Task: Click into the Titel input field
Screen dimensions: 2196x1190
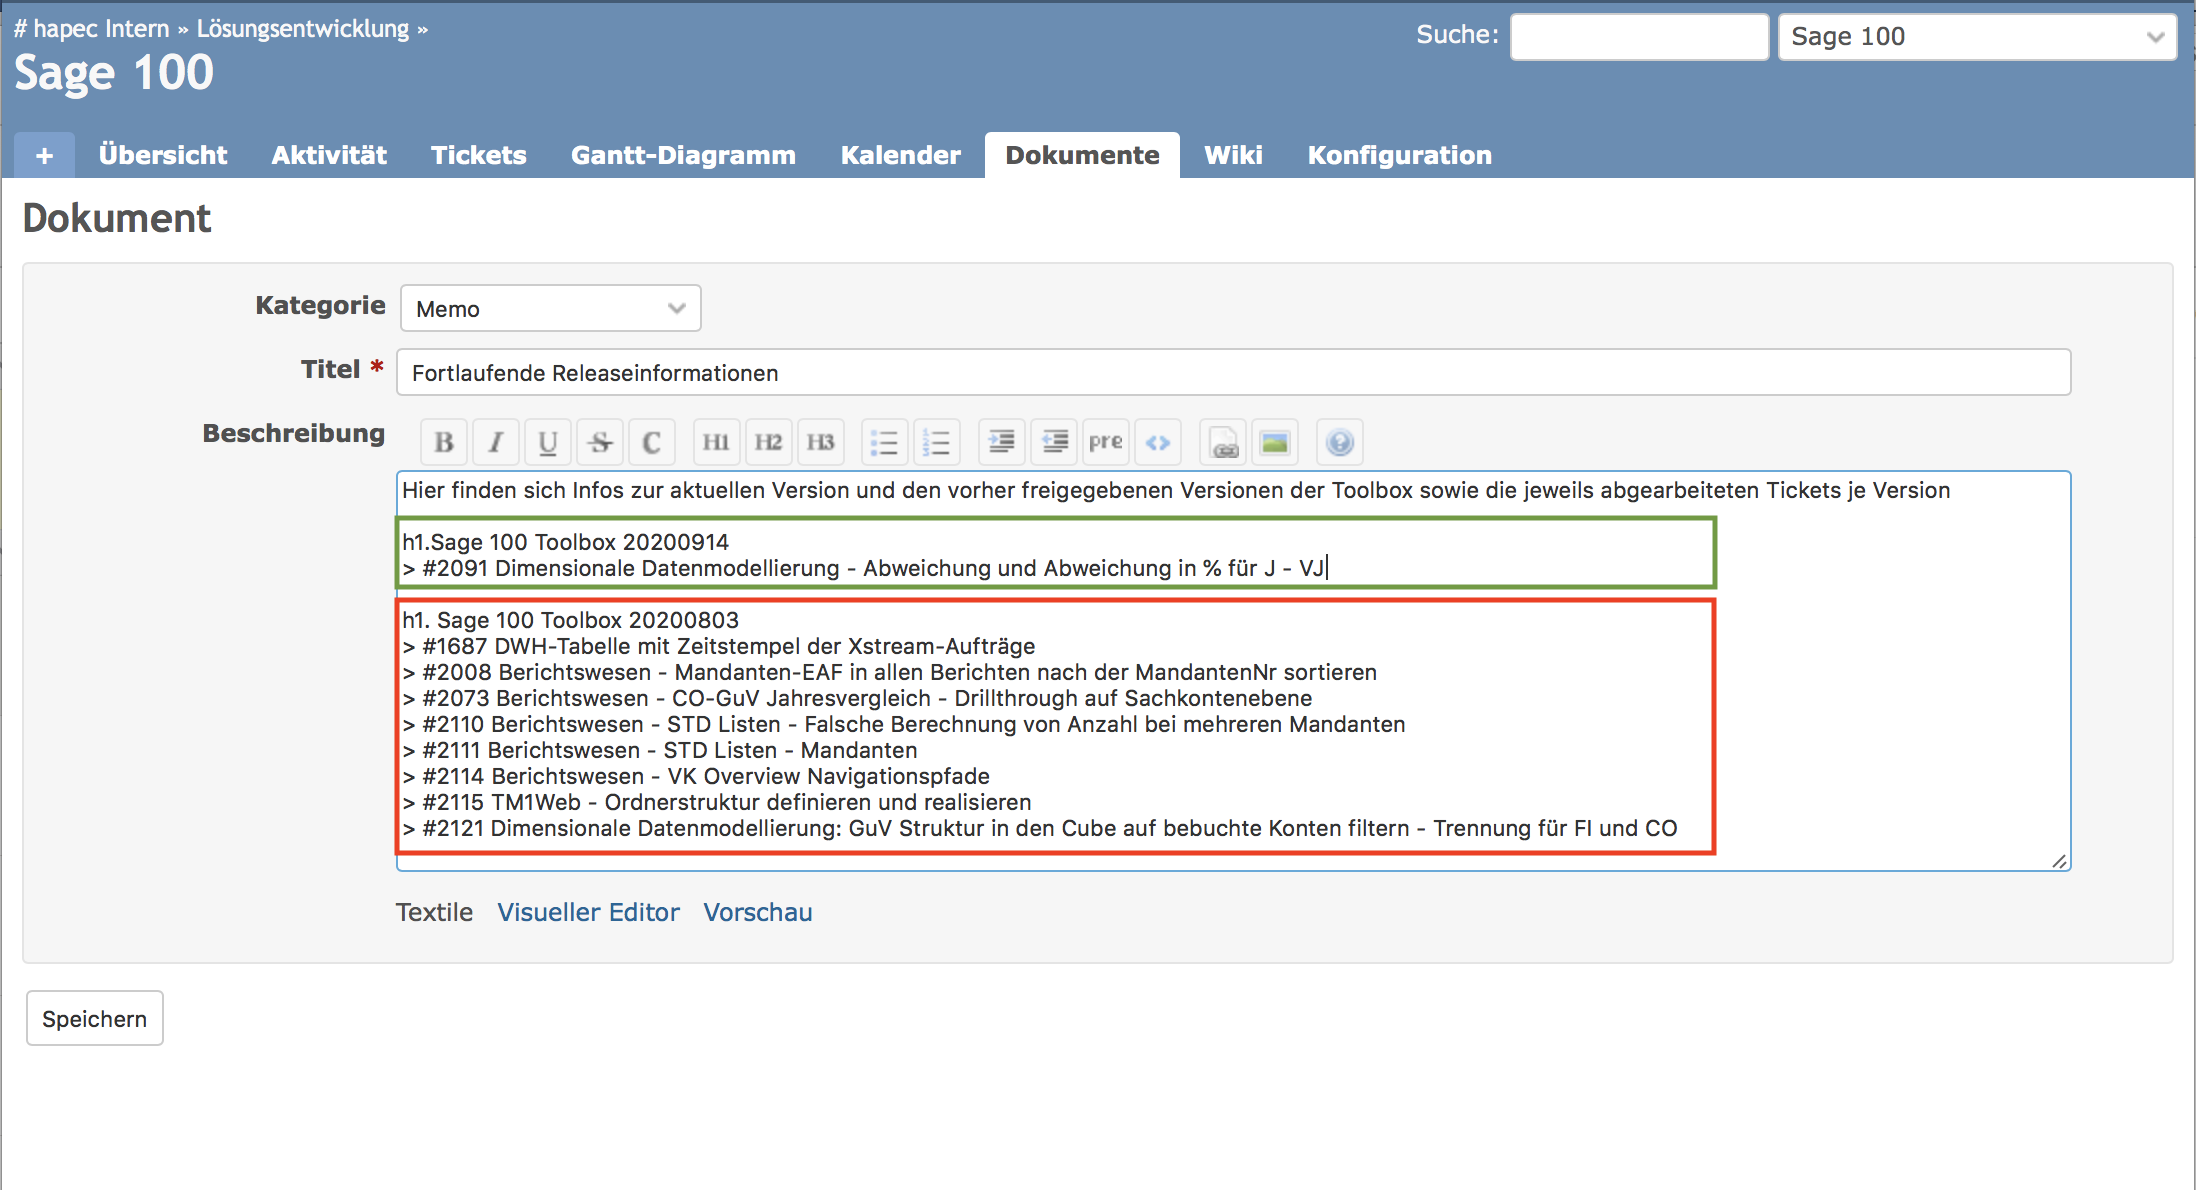Action: [x=1232, y=372]
